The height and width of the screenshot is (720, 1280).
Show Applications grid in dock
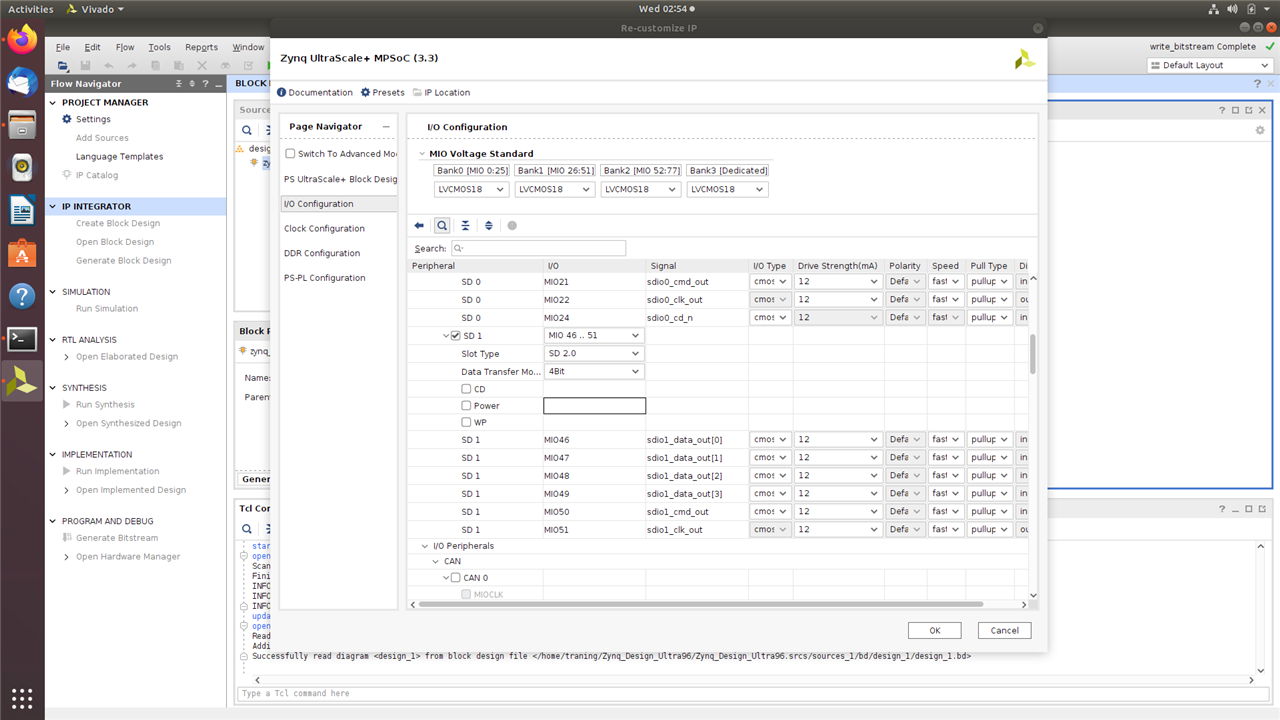point(22,697)
